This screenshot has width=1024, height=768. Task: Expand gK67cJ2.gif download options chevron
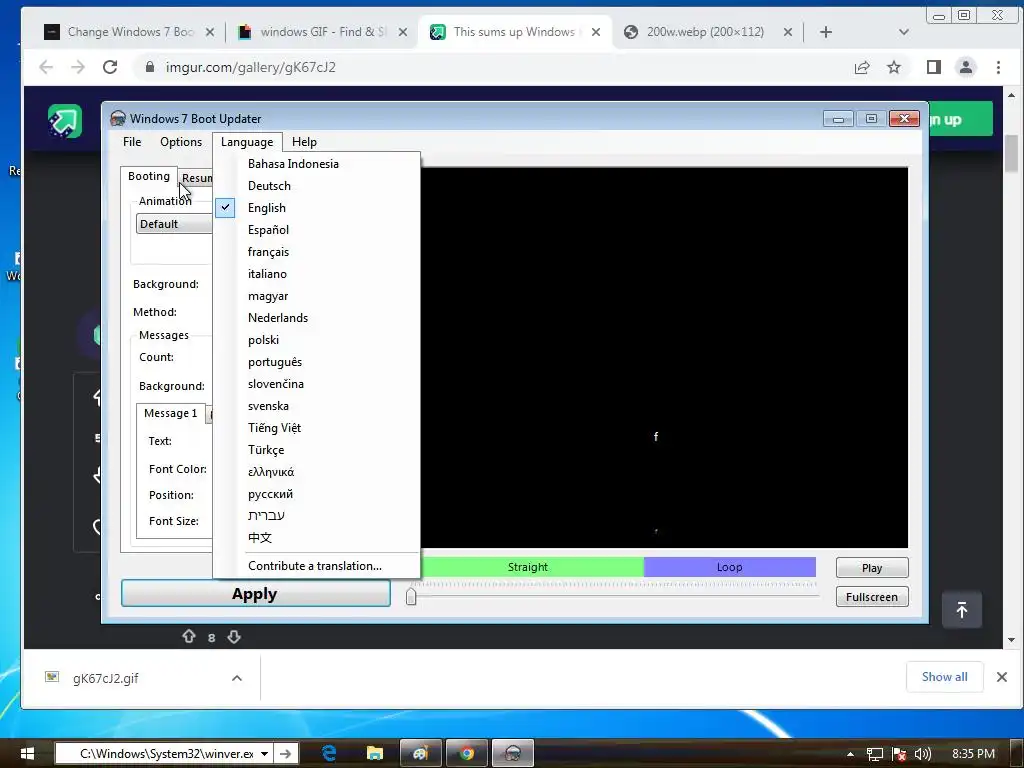(237, 679)
